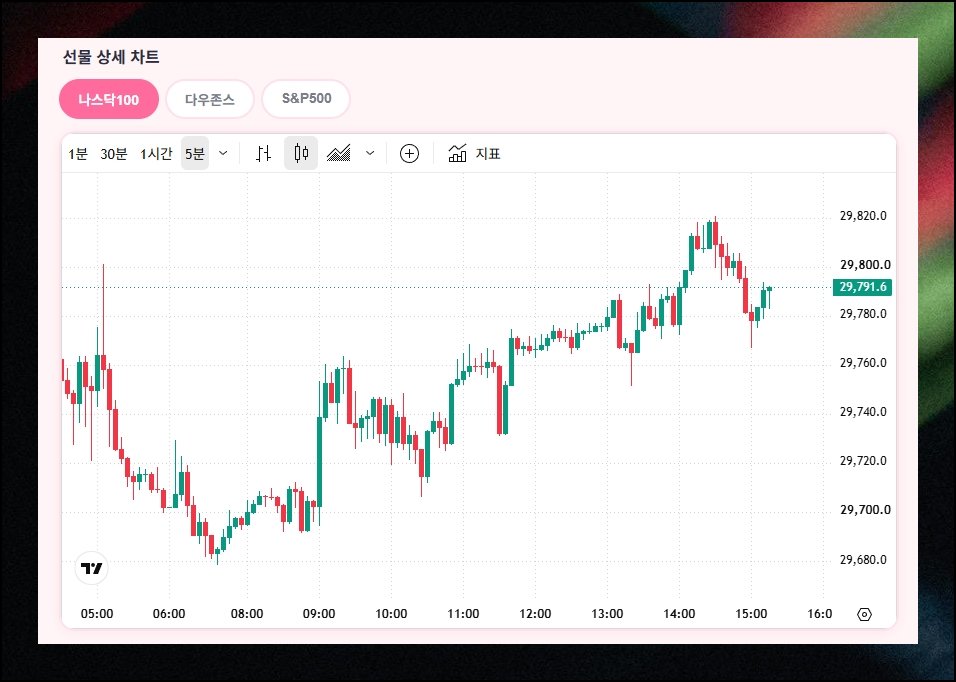Viewport: 956px width, 682px height.
Task: Click the 05:00 time axis label
Action: point(97,614)
